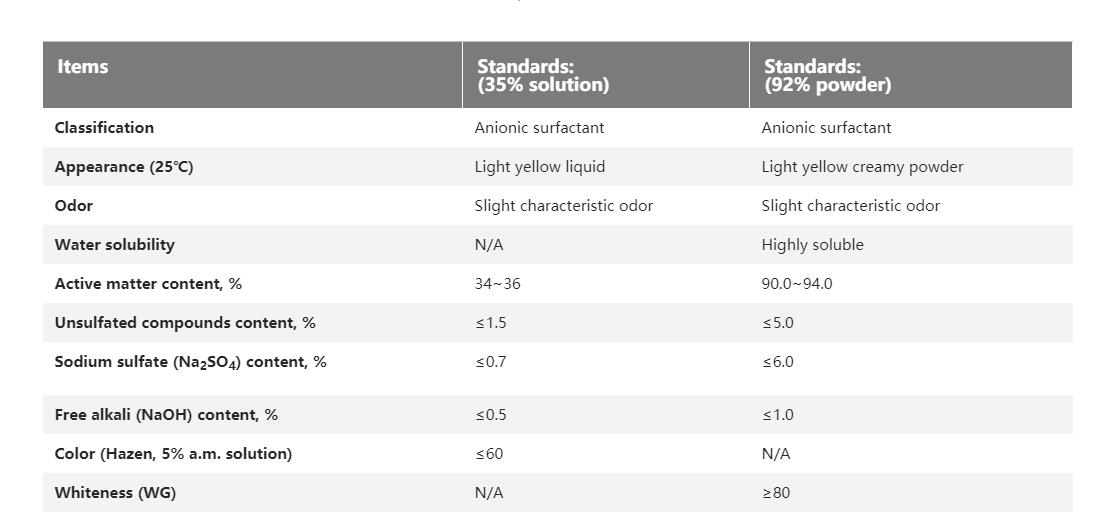Click the Odor row label
The height and width of the screenshot is (525, 1115).
[x=74, y=206]
